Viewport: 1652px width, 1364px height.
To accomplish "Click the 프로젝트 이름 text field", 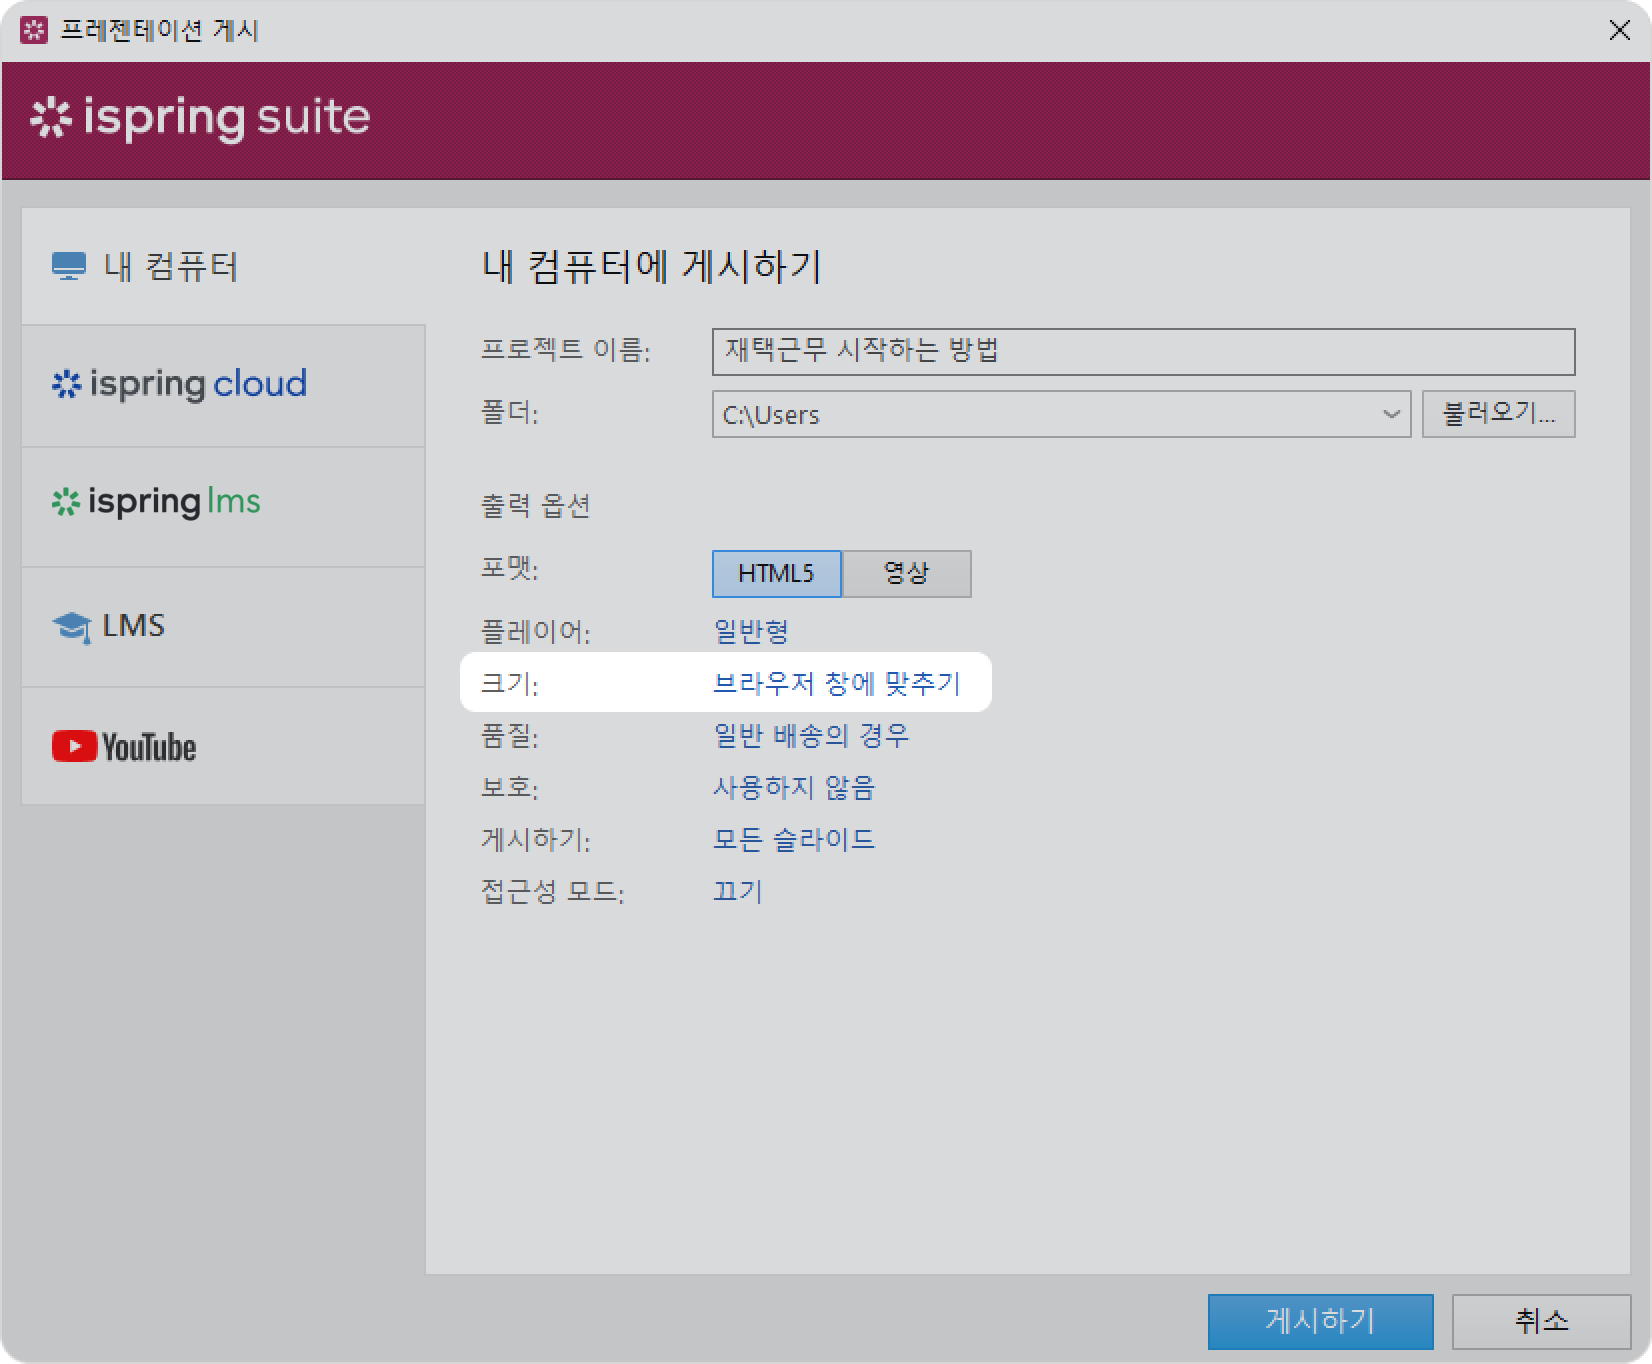I will coord(1142,352).
